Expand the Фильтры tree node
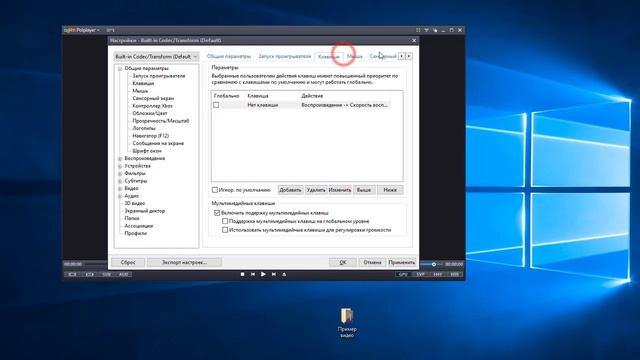The width and height of the screenshot is (640, 360). point(120,173)
